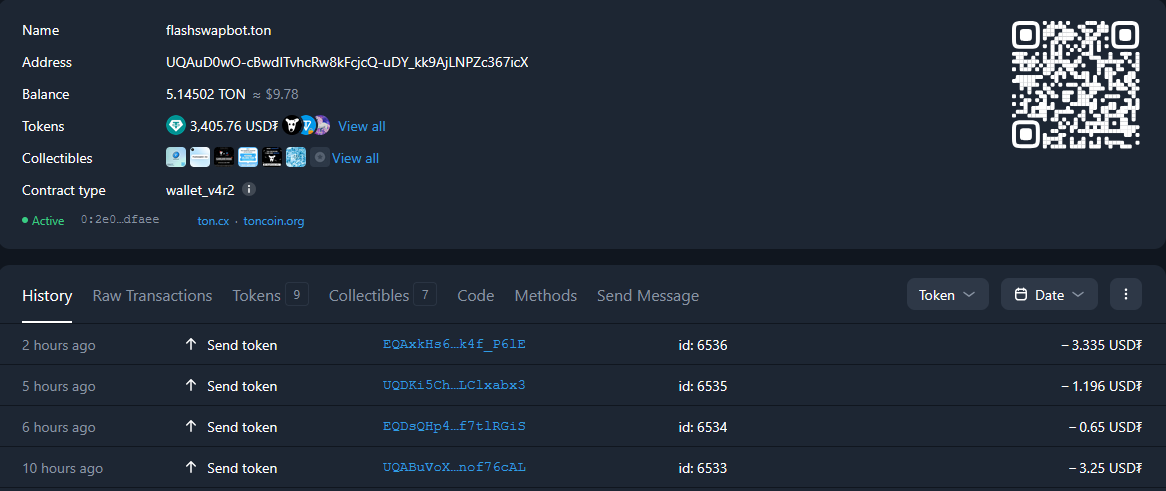Viewport: 1166px width, 491px height.
Task: Click the 5 hours ago timestamp
Action: click(59, 386)
